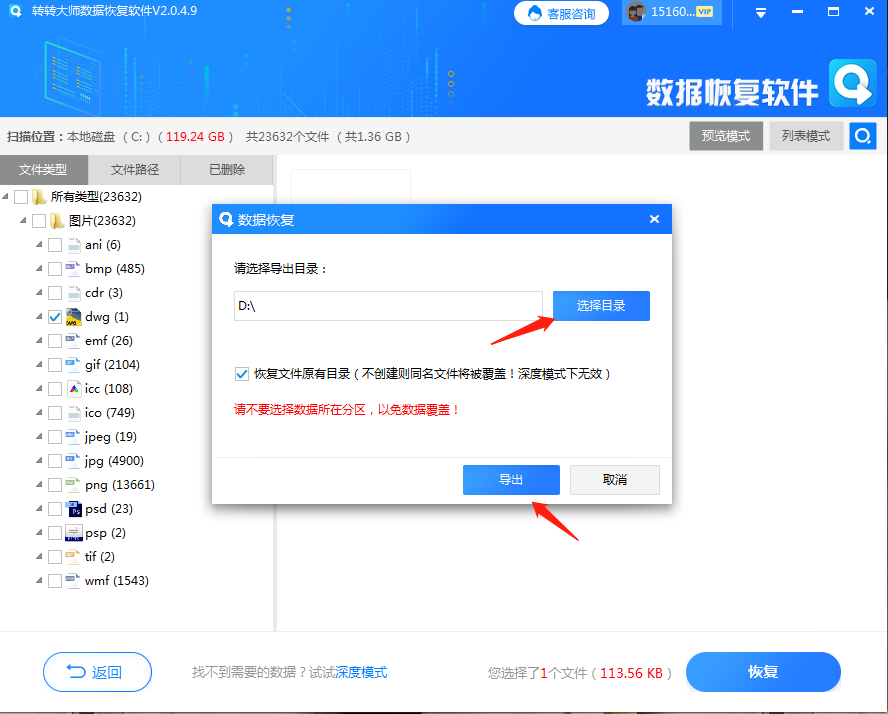Click the psd file type icon

[72, 508]
